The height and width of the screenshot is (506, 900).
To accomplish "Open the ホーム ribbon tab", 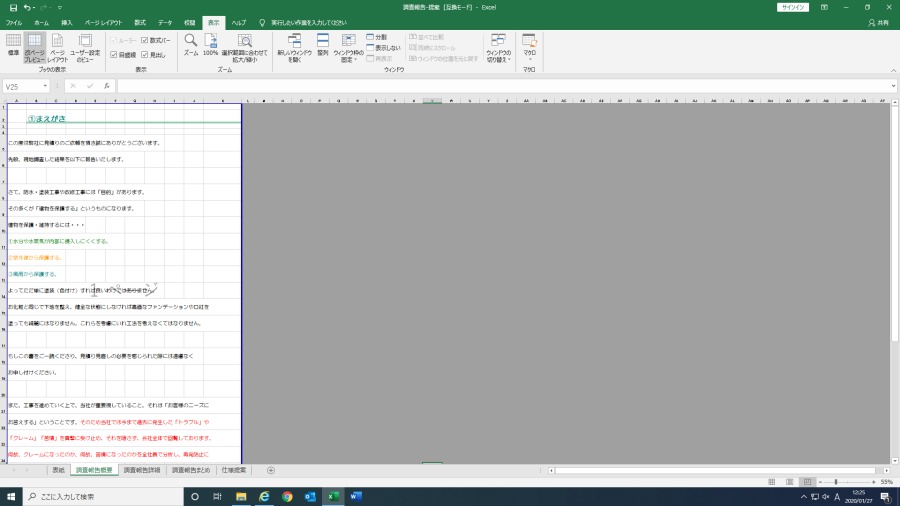I will click(x=41, y=23).
